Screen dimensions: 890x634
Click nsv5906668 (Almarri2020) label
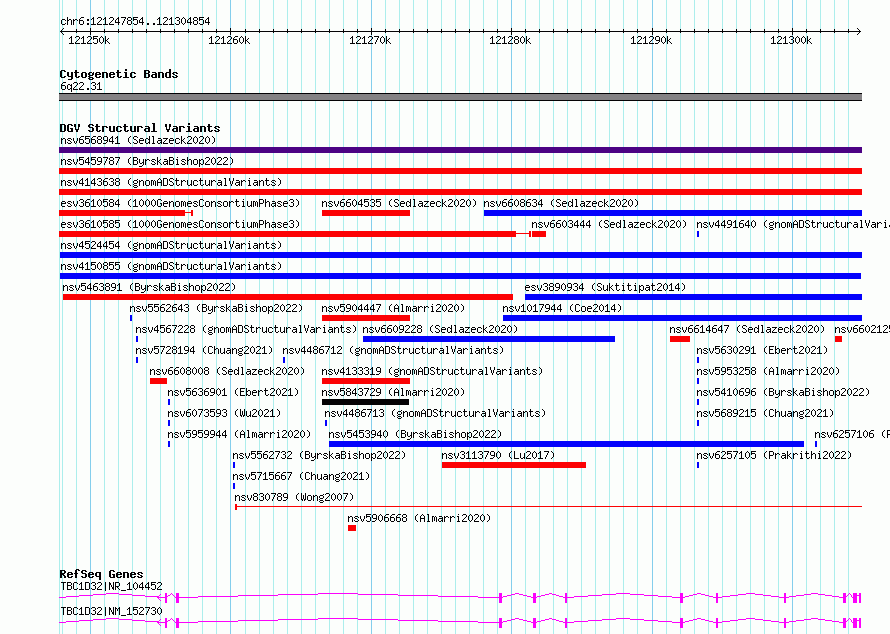(x=419, y=518)
